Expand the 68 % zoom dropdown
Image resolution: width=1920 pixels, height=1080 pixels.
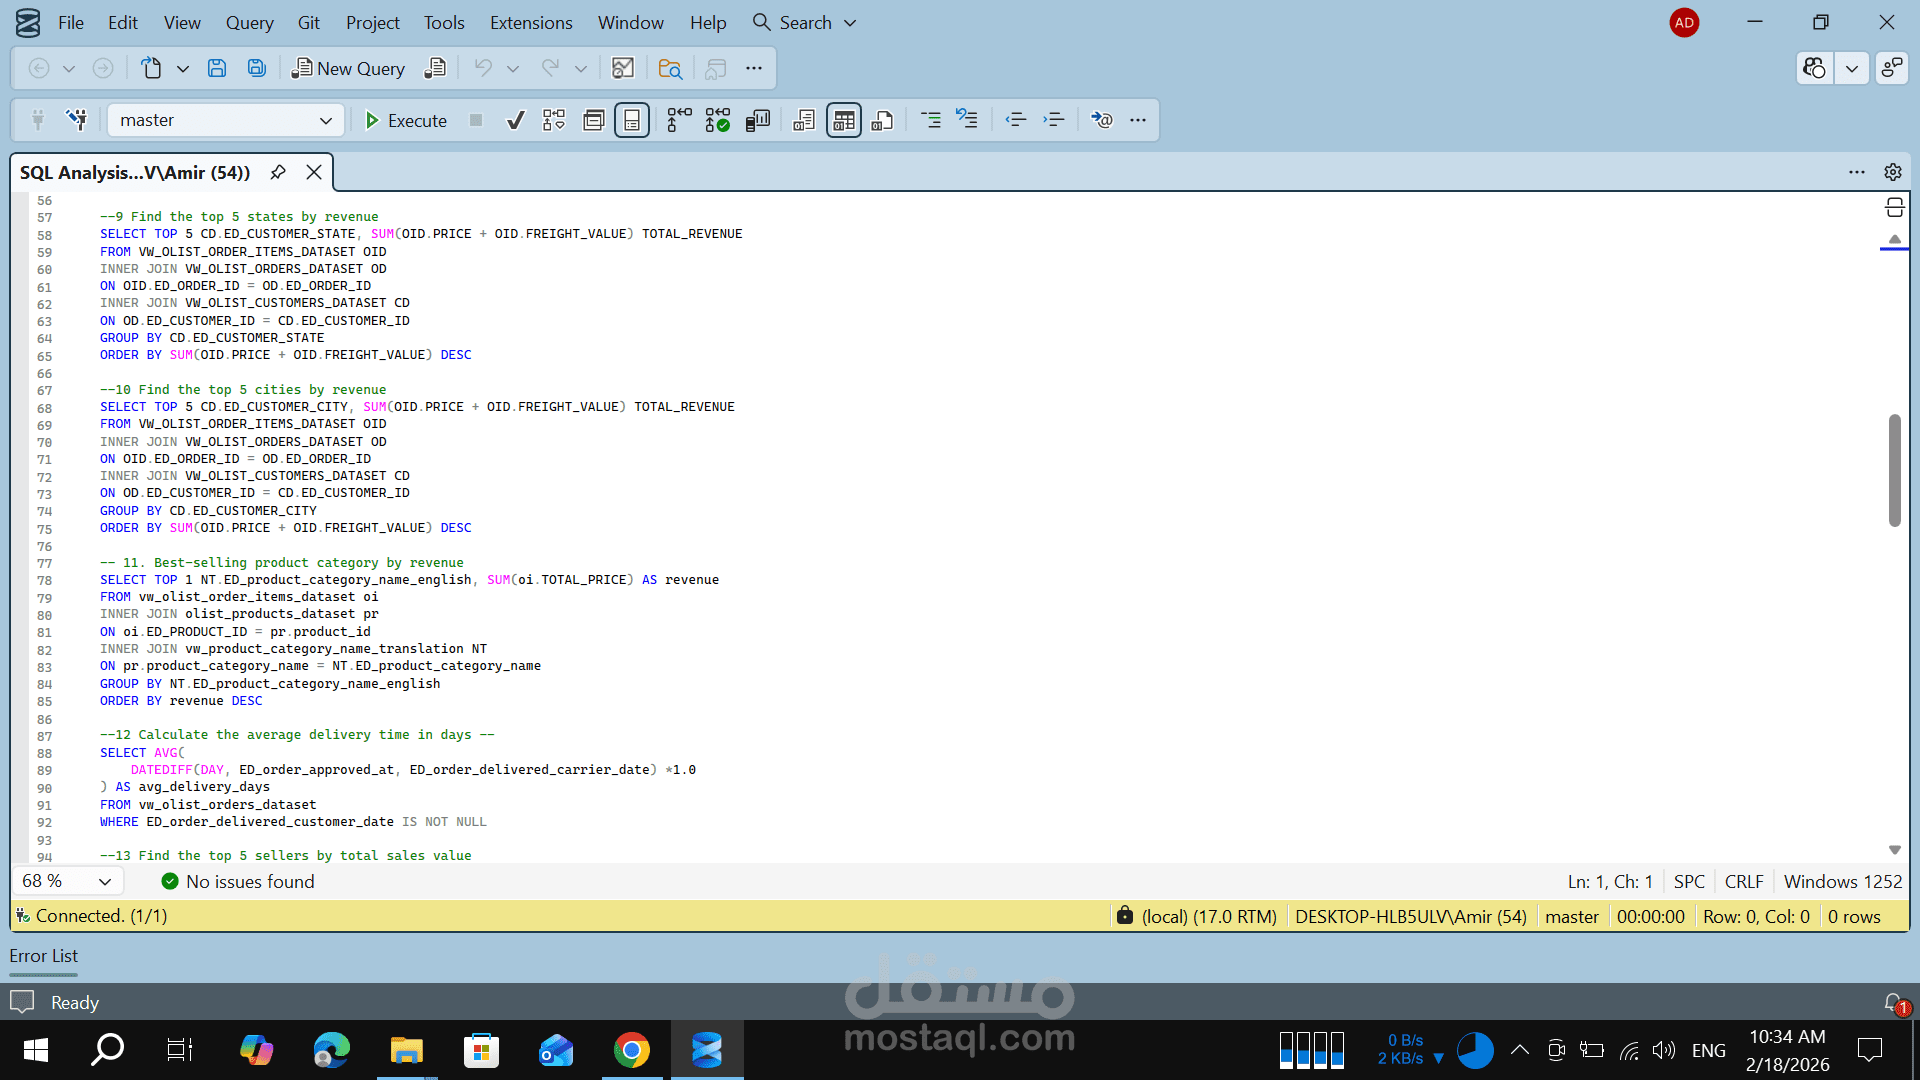(x=104, y=881)
